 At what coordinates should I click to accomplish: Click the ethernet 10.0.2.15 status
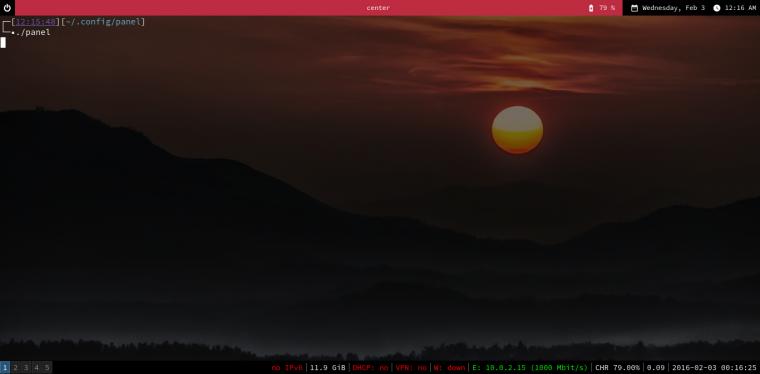pyautogui.click(x=530, y=368)
